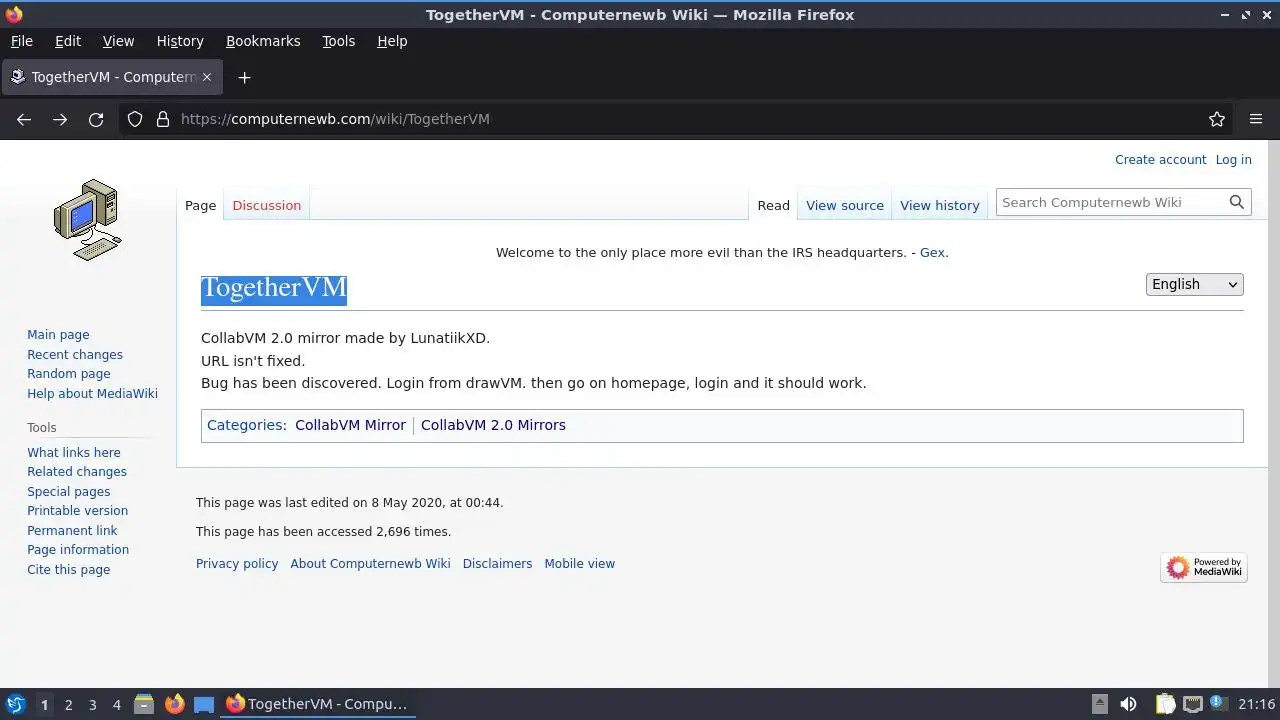Open the View menu
1280x720 pixels.
[118, 41]
